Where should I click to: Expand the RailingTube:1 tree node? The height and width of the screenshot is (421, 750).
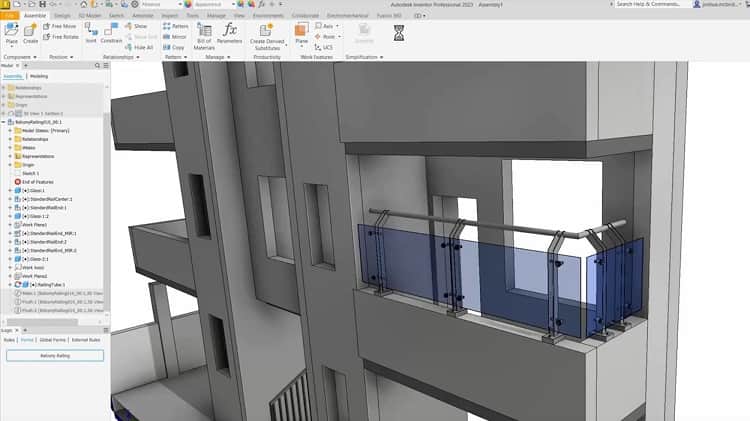click(10, 285)
